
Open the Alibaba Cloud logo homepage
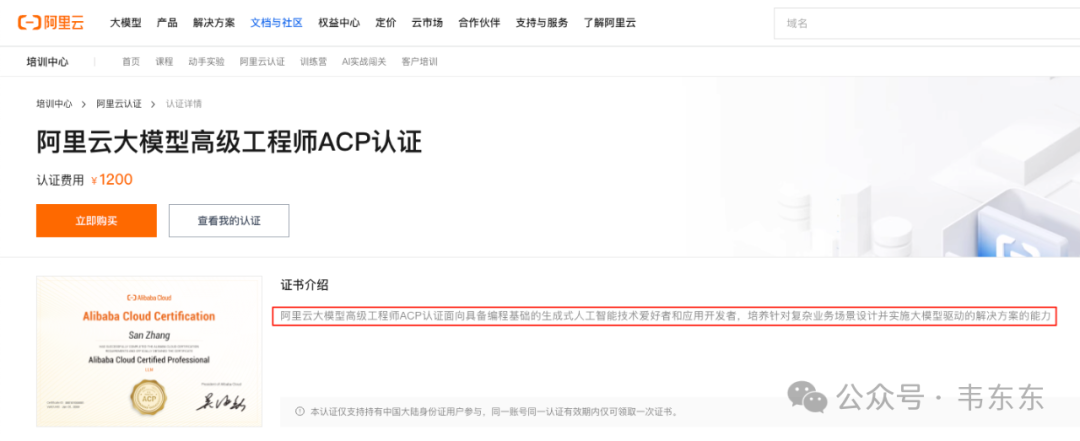click(50, 23)
